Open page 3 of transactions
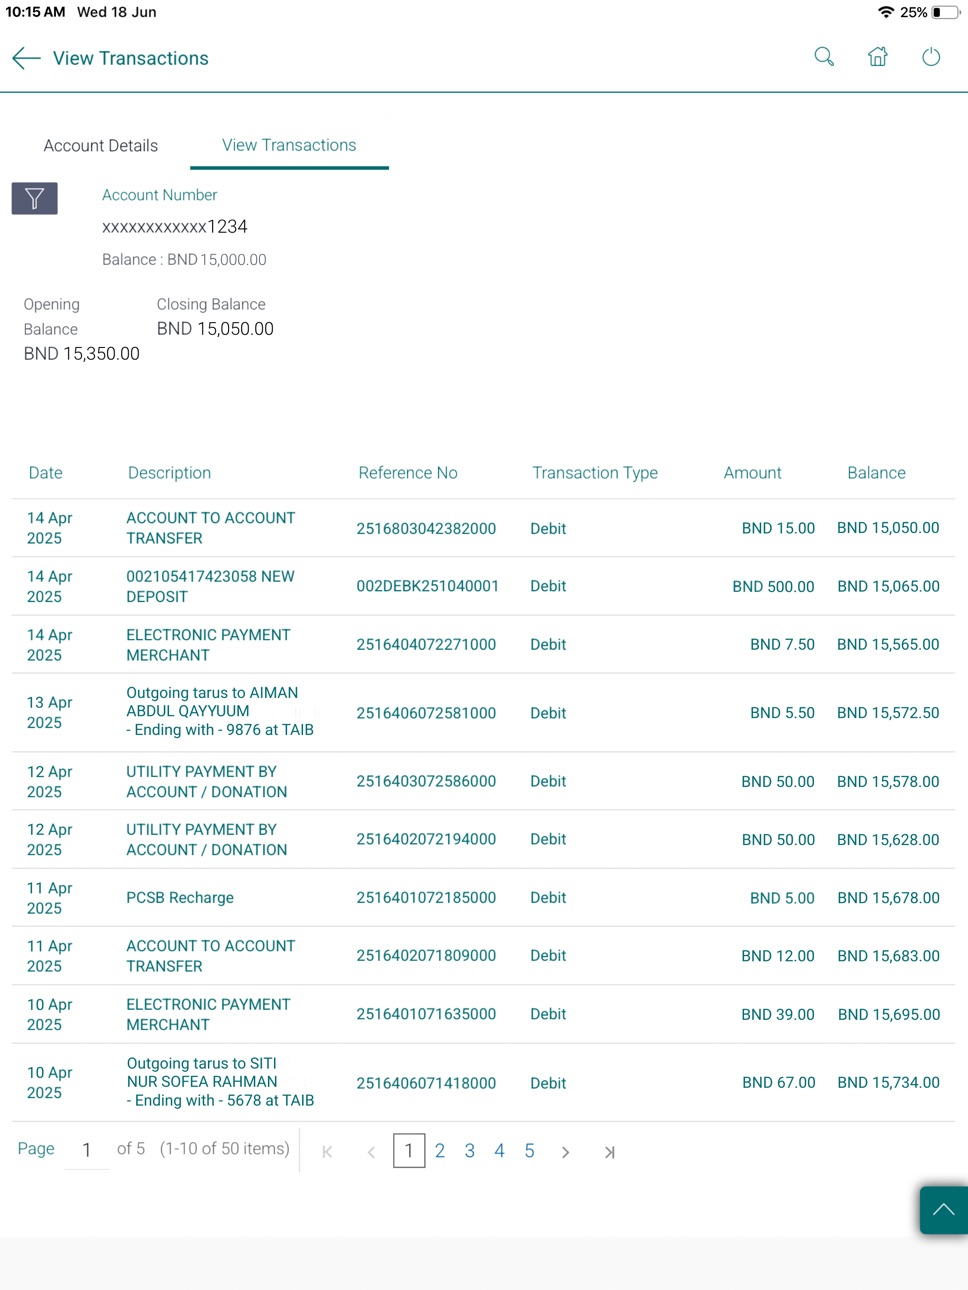Viewport: 968px width, 1290px height. pos(470,1151)
